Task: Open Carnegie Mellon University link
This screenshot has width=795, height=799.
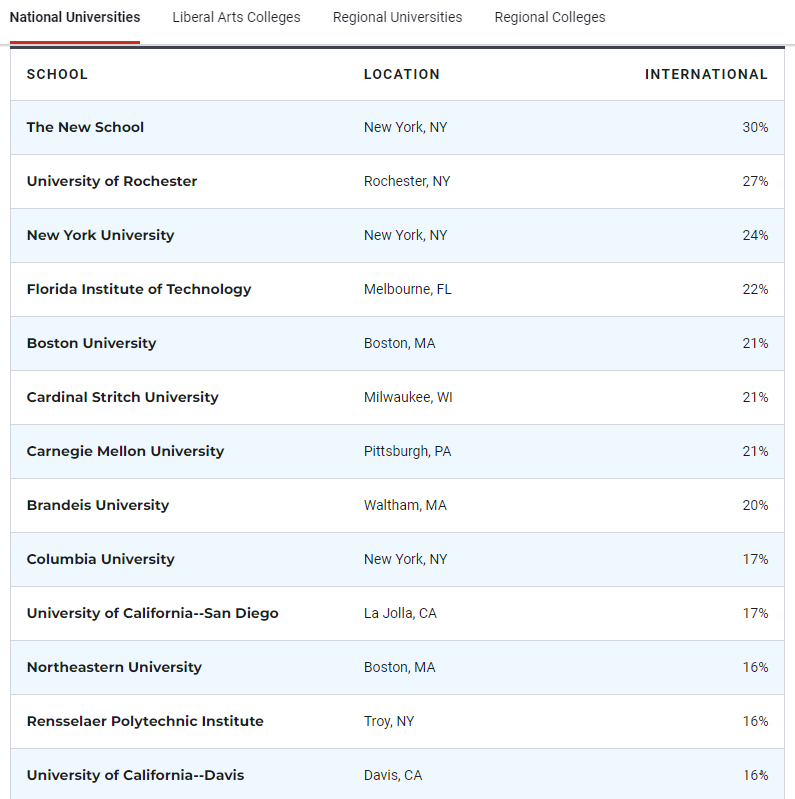Action: pyautogui.click(x=125, y=451)
